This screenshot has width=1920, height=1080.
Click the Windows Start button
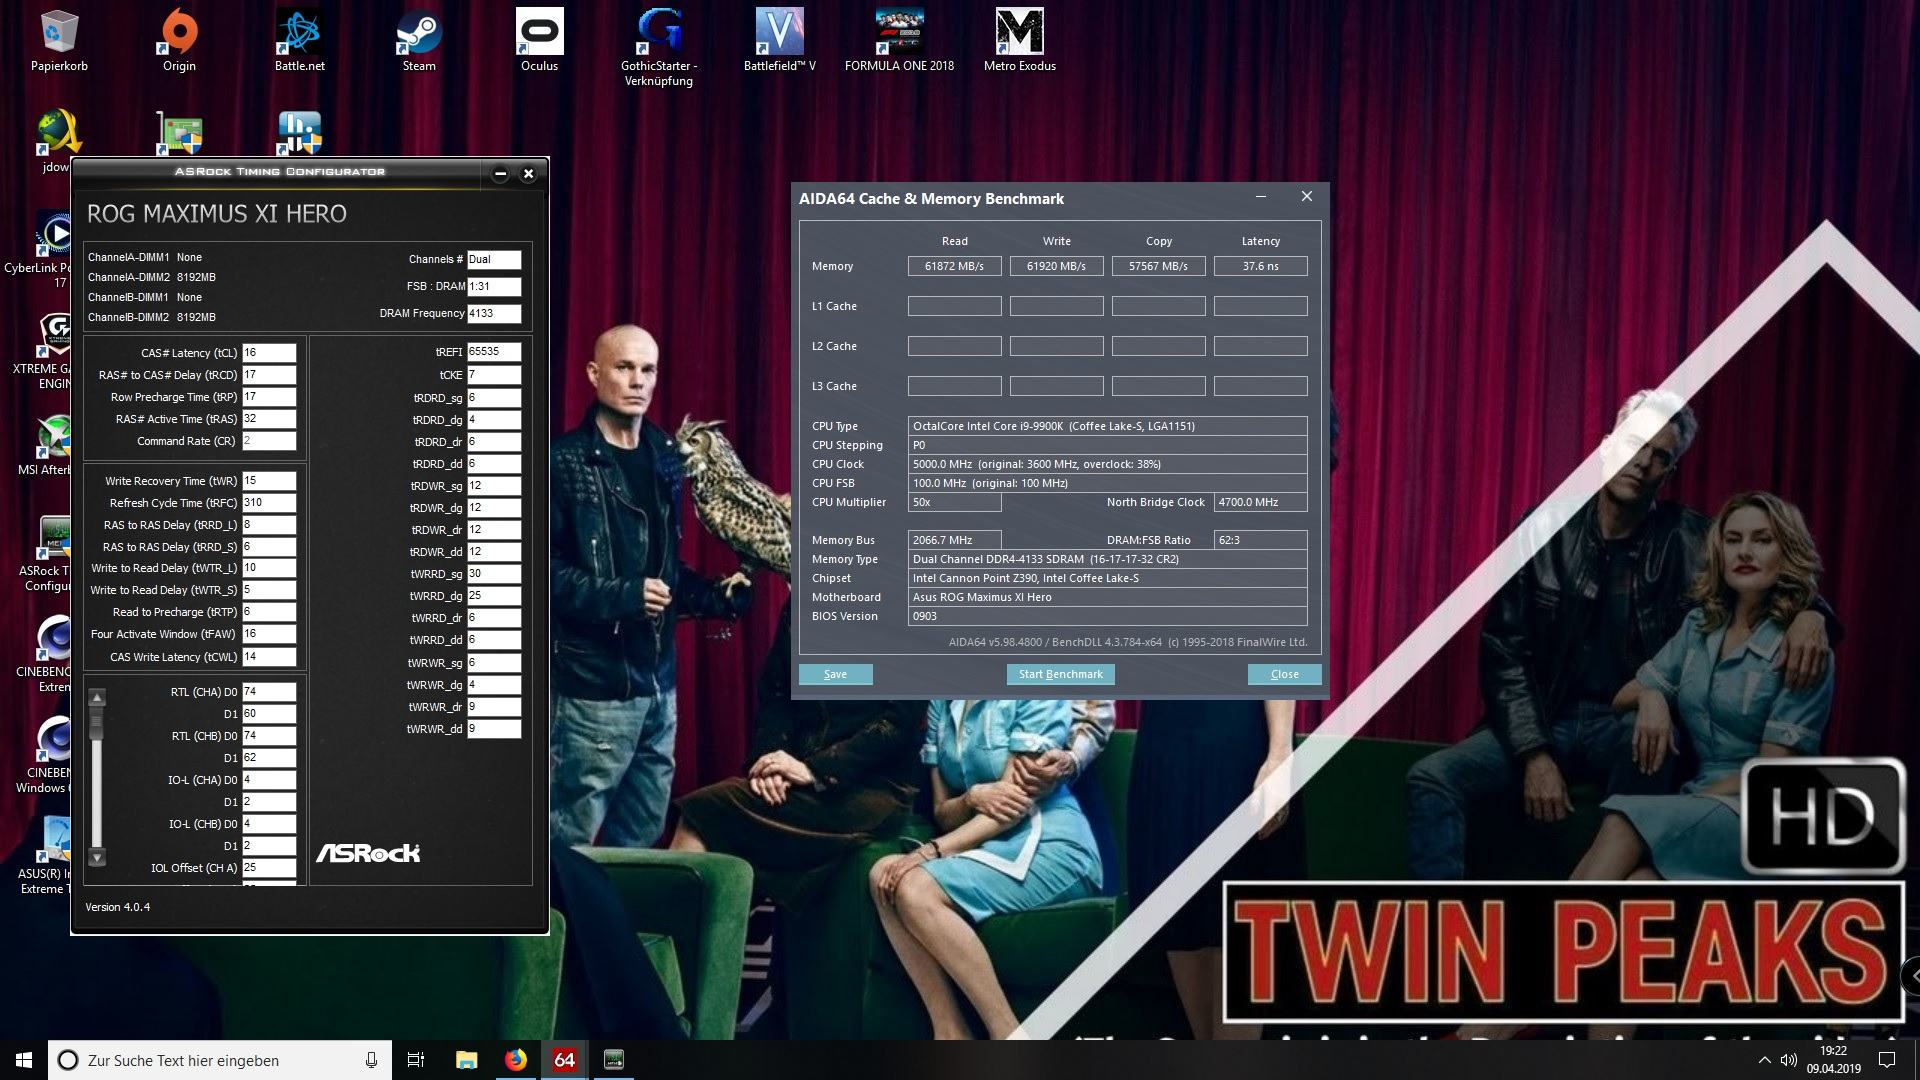click(24, 1060)
